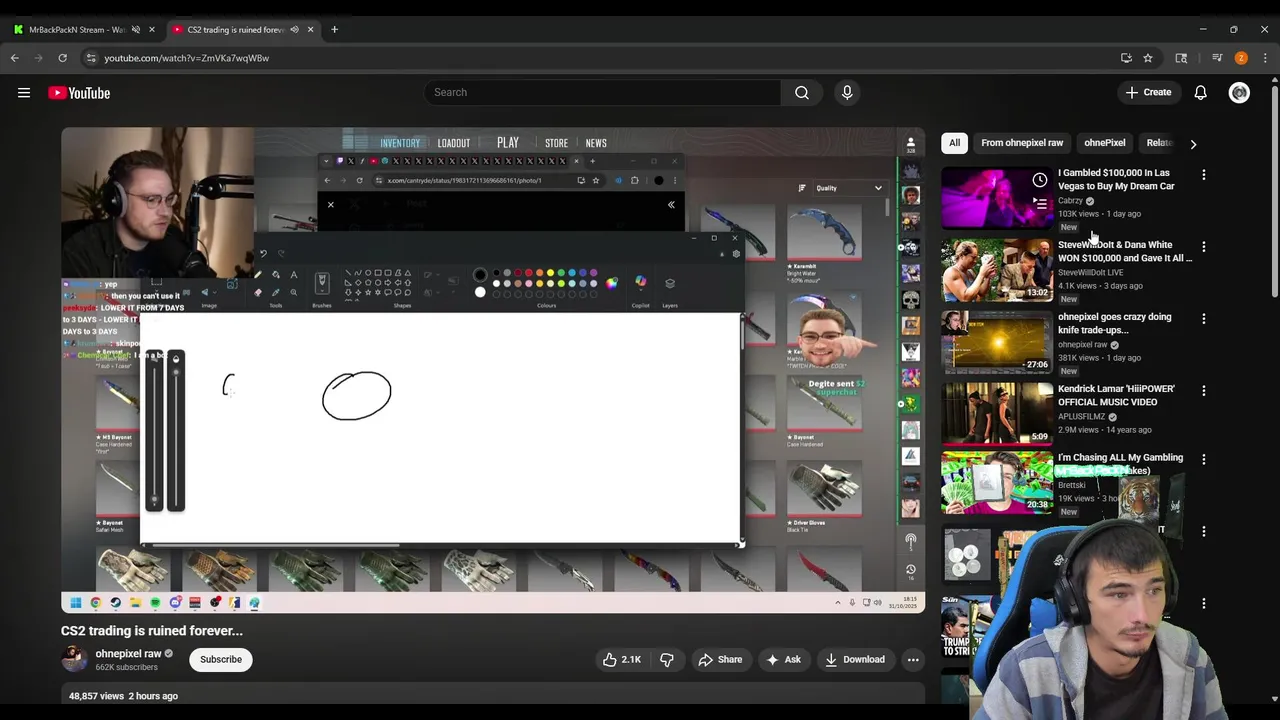Viewport: 1280px width, 720px height.
Task: Bookmark this page with the star icon
Action: [x=1148, y=58]
